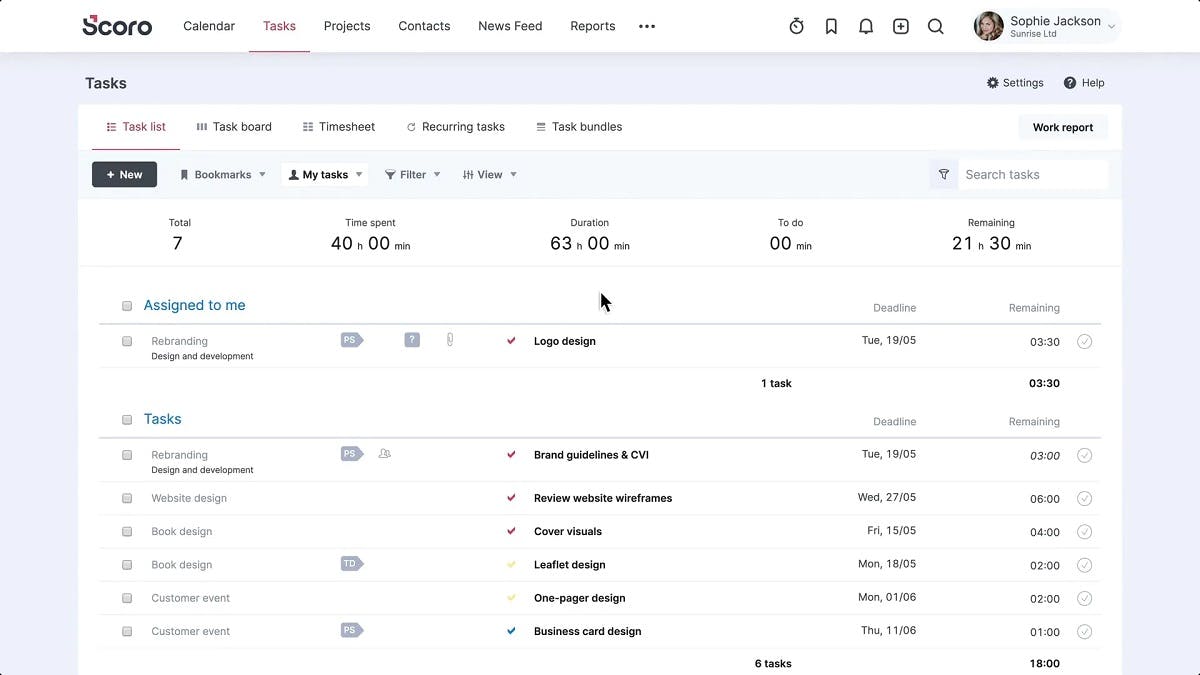This screenshot has height=675, width=1200.
Task: Expand the View options dropdown
Action: tap(490, 175)
